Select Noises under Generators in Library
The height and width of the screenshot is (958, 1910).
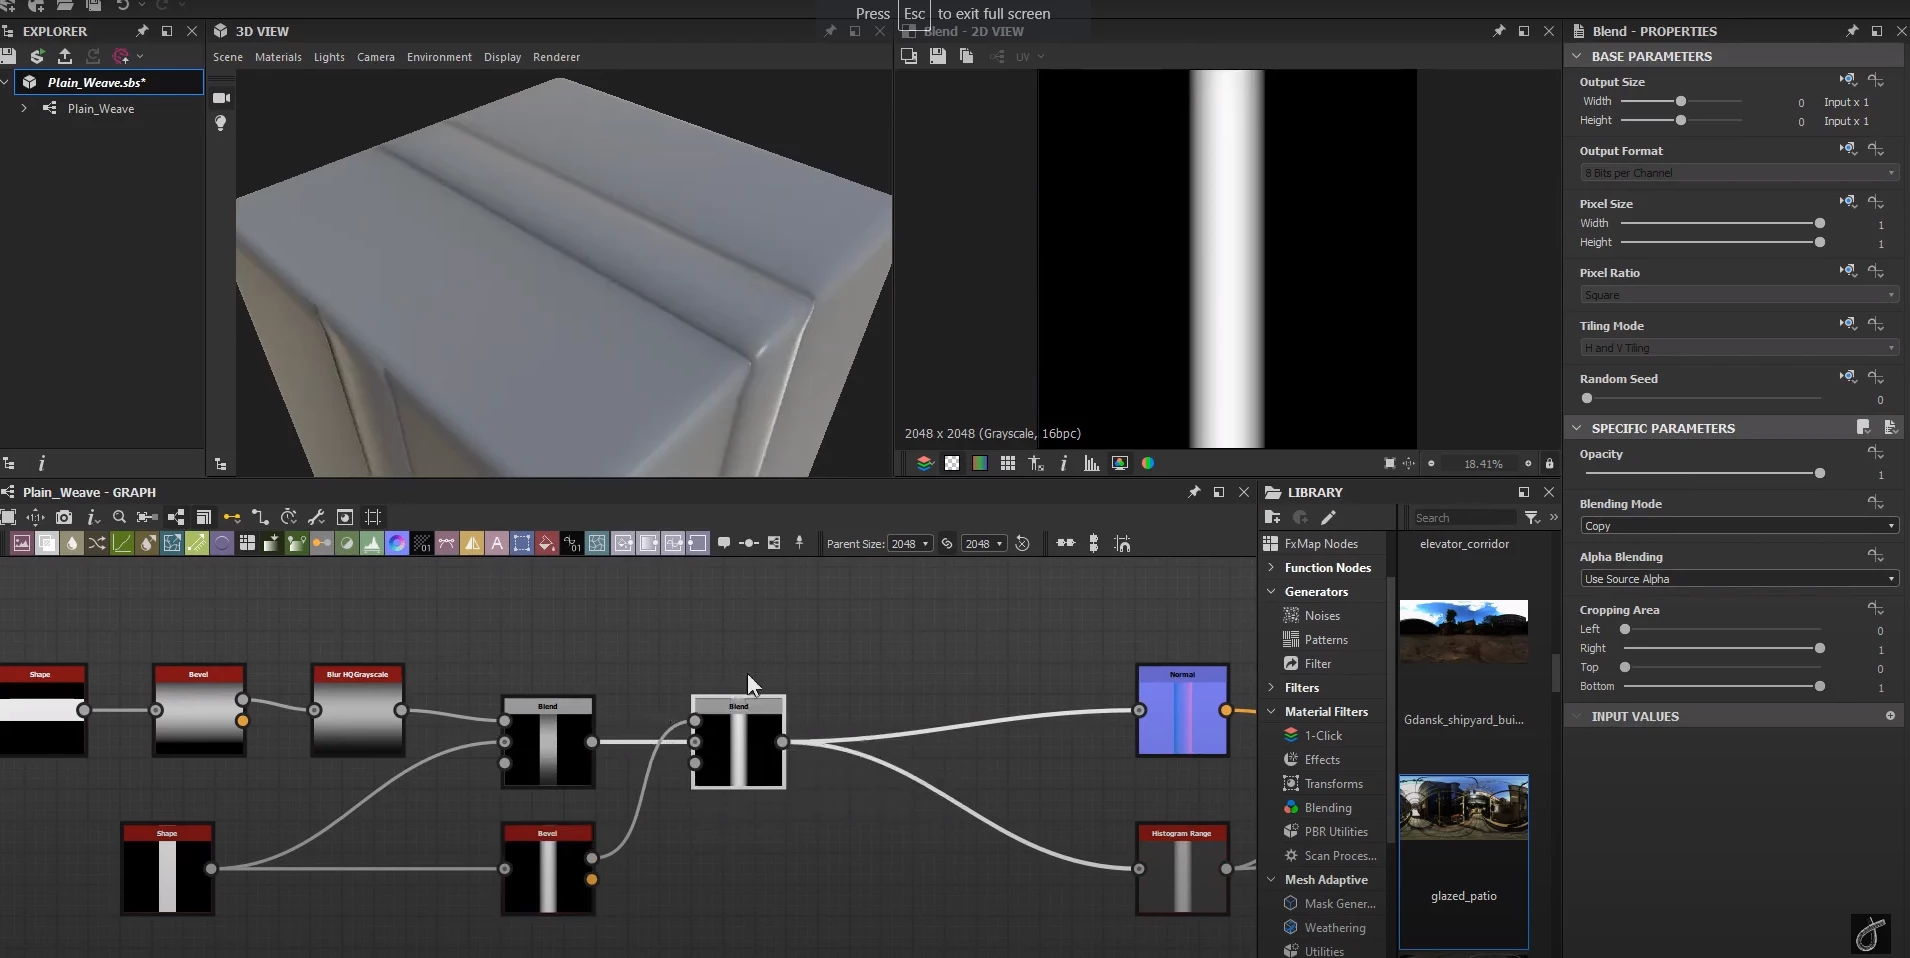[x=1321, y=616]
